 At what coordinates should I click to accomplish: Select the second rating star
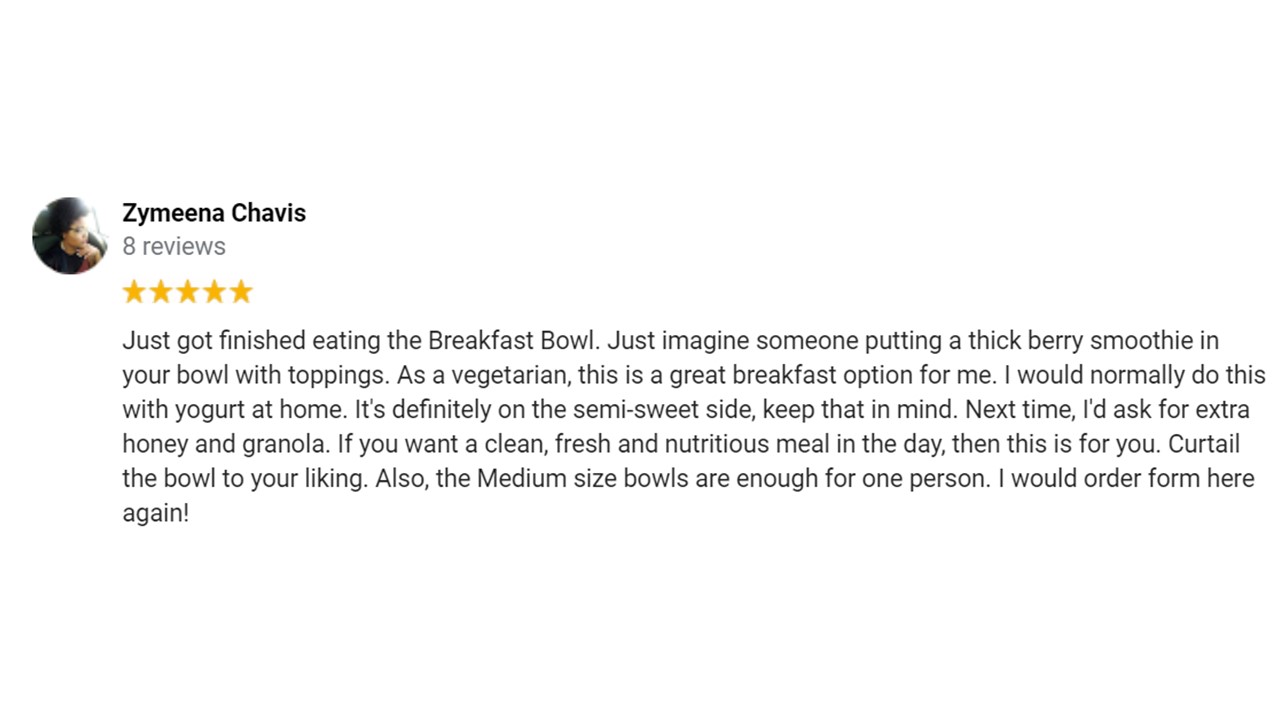[161, 292]
